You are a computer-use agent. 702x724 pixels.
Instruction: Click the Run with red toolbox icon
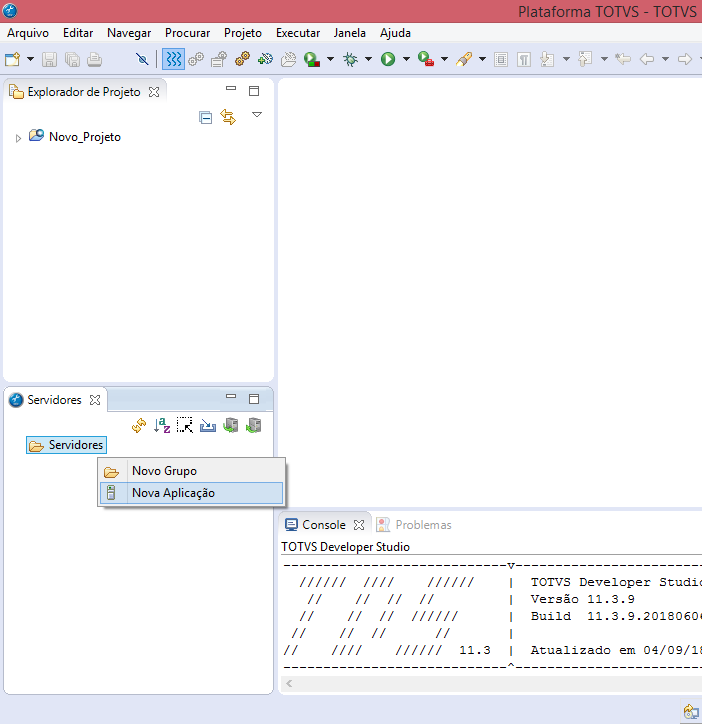click(x=426, y=59)
